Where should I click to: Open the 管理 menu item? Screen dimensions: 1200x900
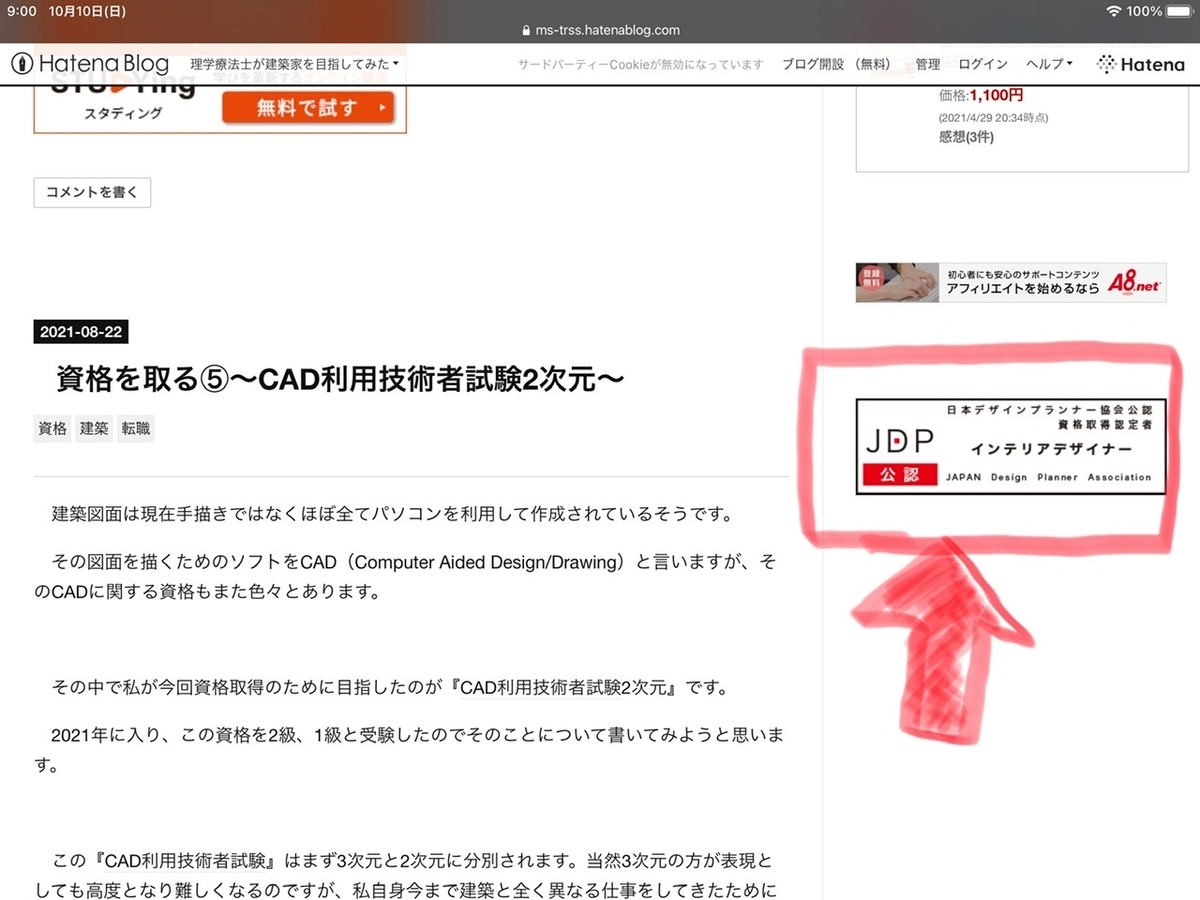tap(927, 64)
